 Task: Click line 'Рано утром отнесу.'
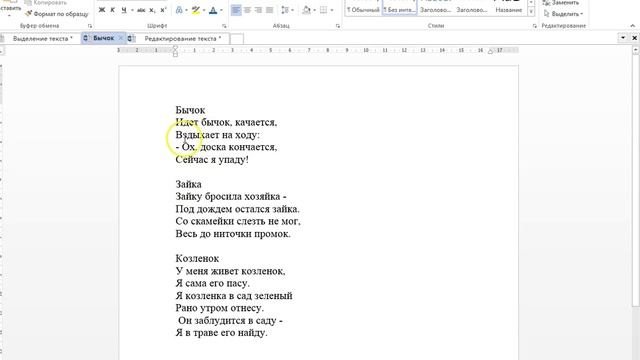(220, 308)
